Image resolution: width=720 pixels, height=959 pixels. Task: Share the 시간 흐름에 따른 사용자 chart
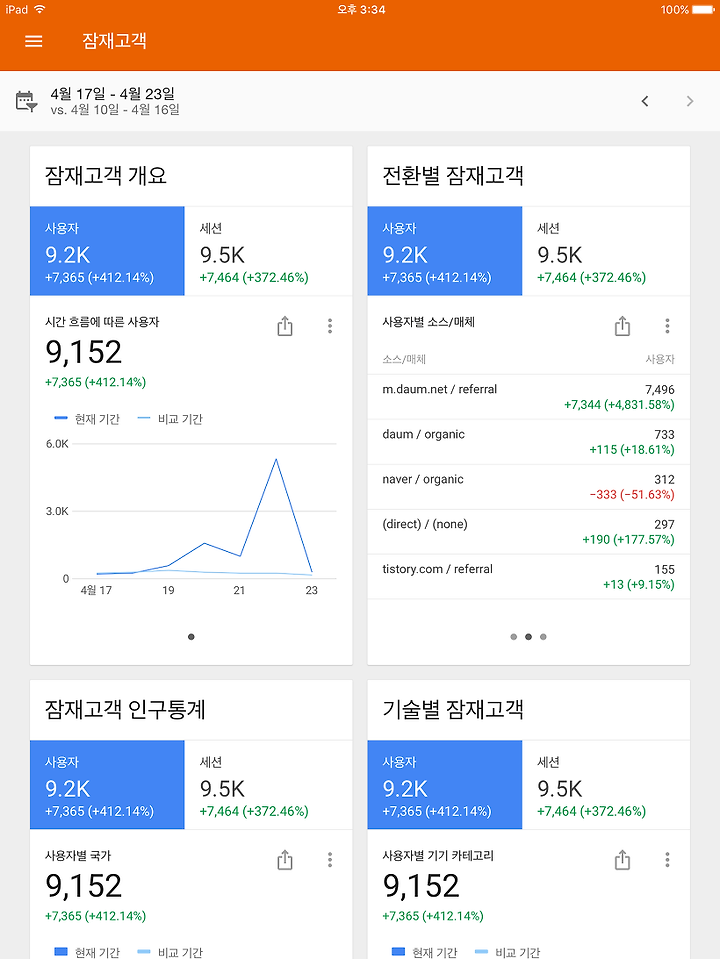[x=285, y=326]
